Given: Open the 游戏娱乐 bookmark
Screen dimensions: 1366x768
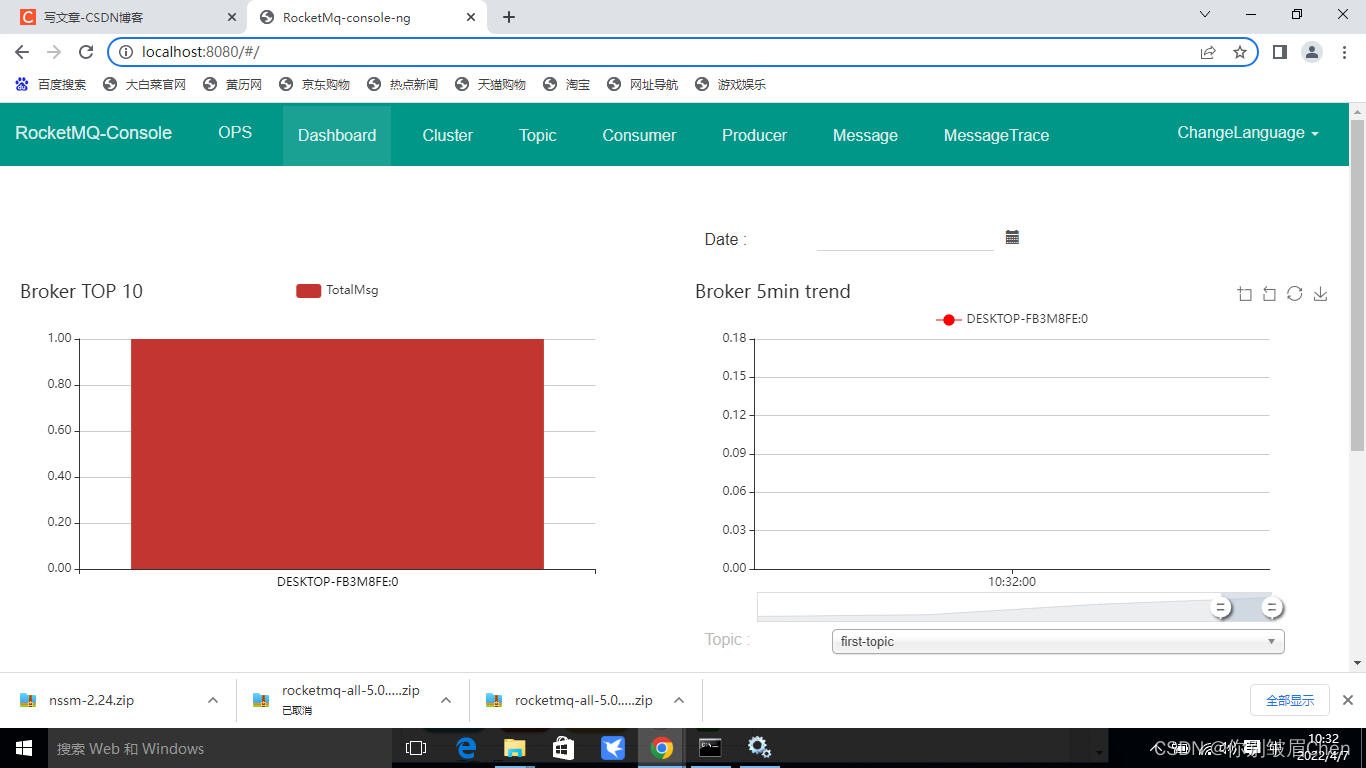Looking at the screenshot, I should click(731, 85).
